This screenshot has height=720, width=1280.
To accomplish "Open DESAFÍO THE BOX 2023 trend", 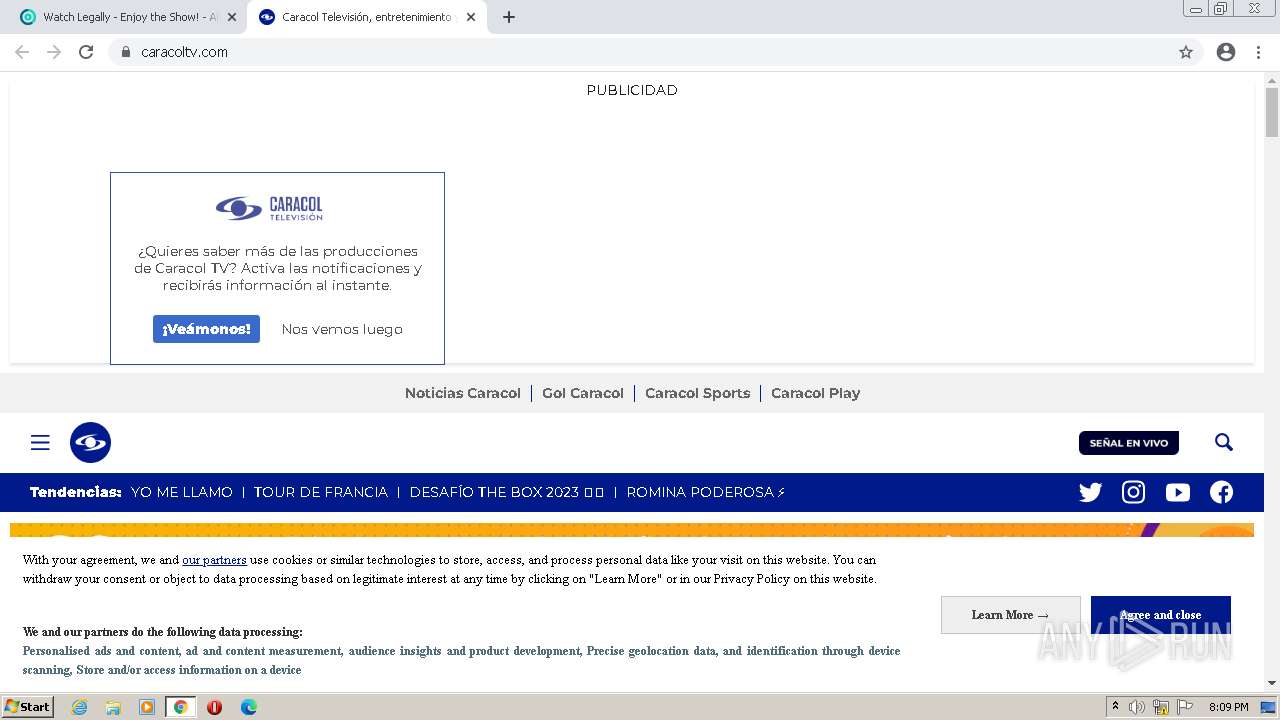I will pyautogui.click(x=507, y=492).
